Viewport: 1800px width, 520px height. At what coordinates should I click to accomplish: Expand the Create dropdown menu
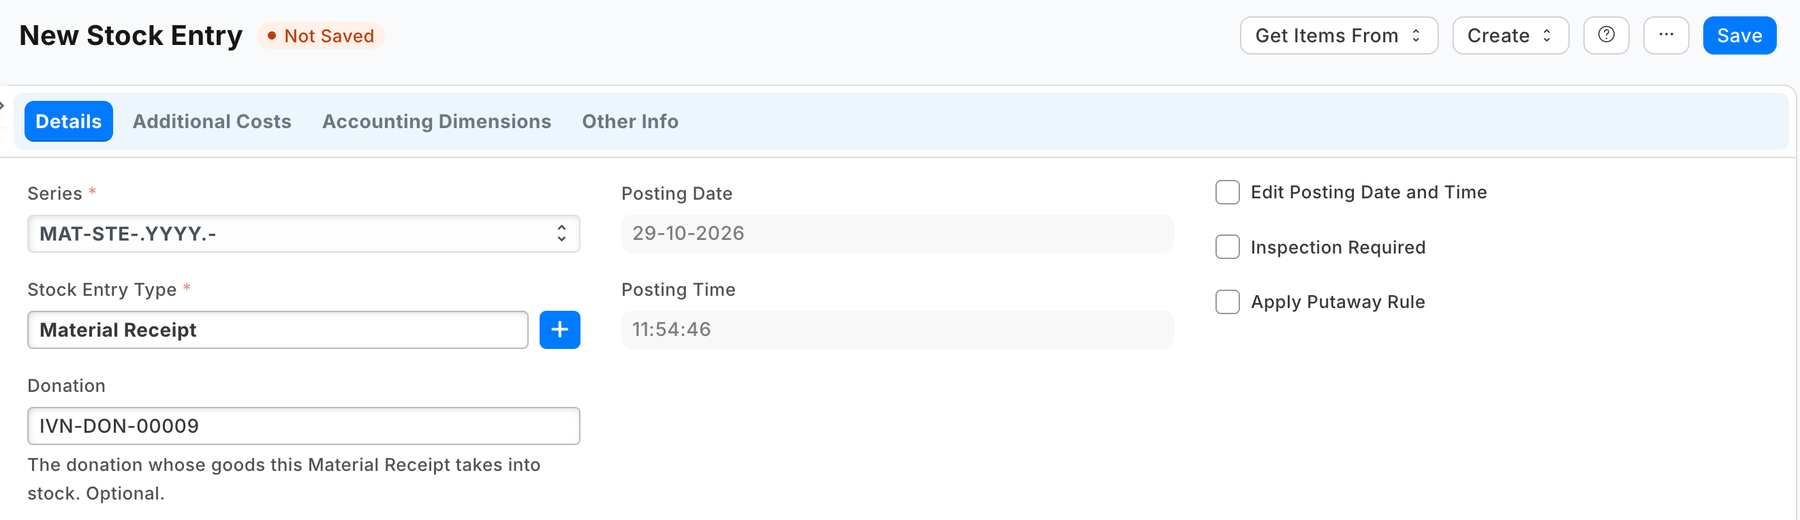[x=1510, y=35]
